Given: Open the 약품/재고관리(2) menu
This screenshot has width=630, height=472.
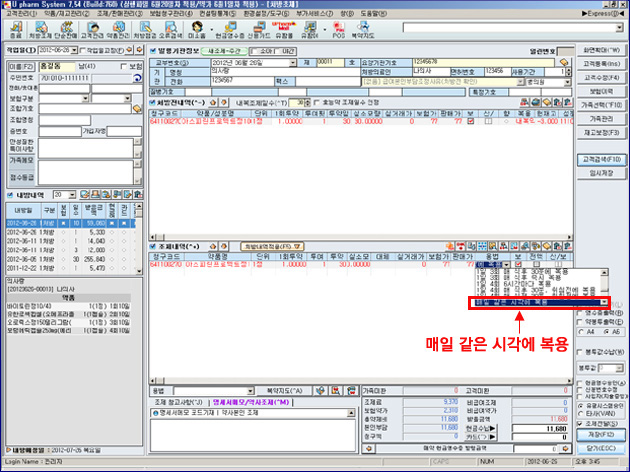Looking at the screenshot, I should [x=67, y=14].
